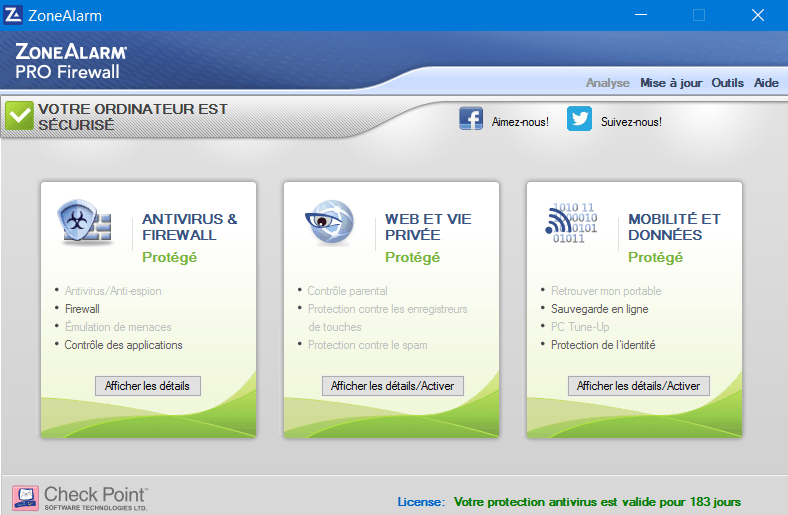Select Antivirus/Anti-espion item

113,291
